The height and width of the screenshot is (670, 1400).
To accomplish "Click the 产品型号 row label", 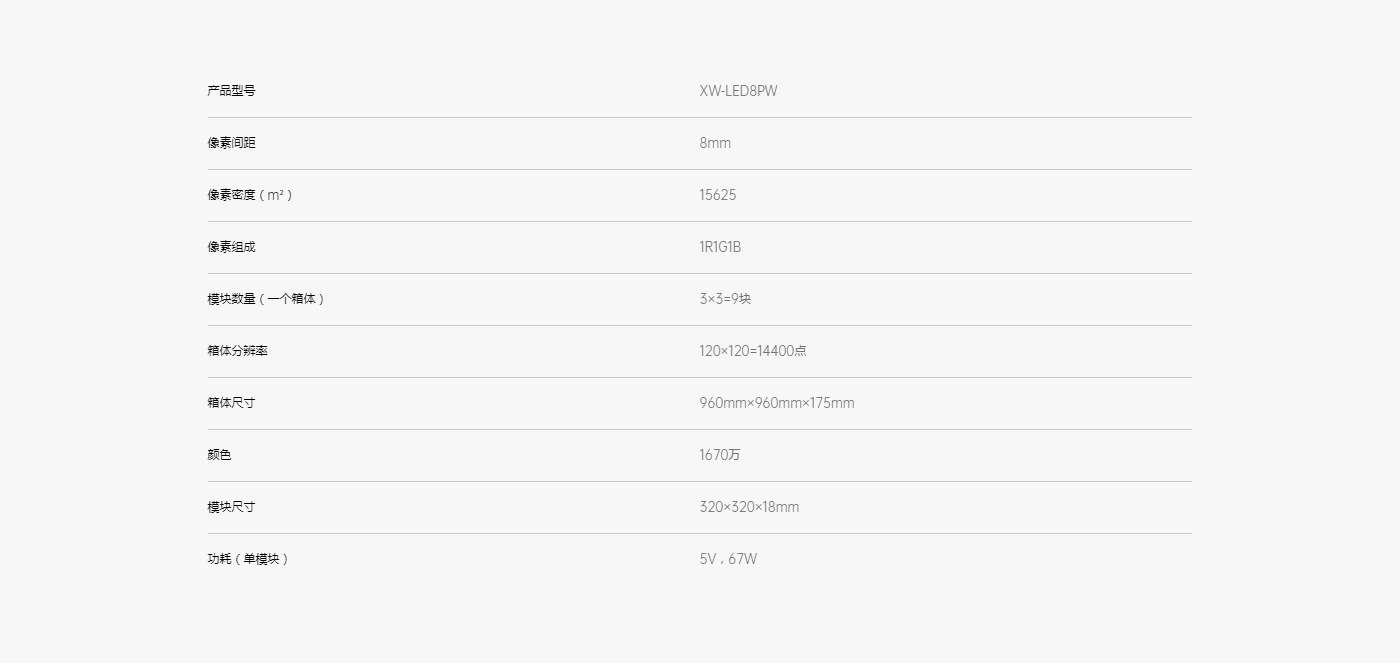I will (231, 91).
